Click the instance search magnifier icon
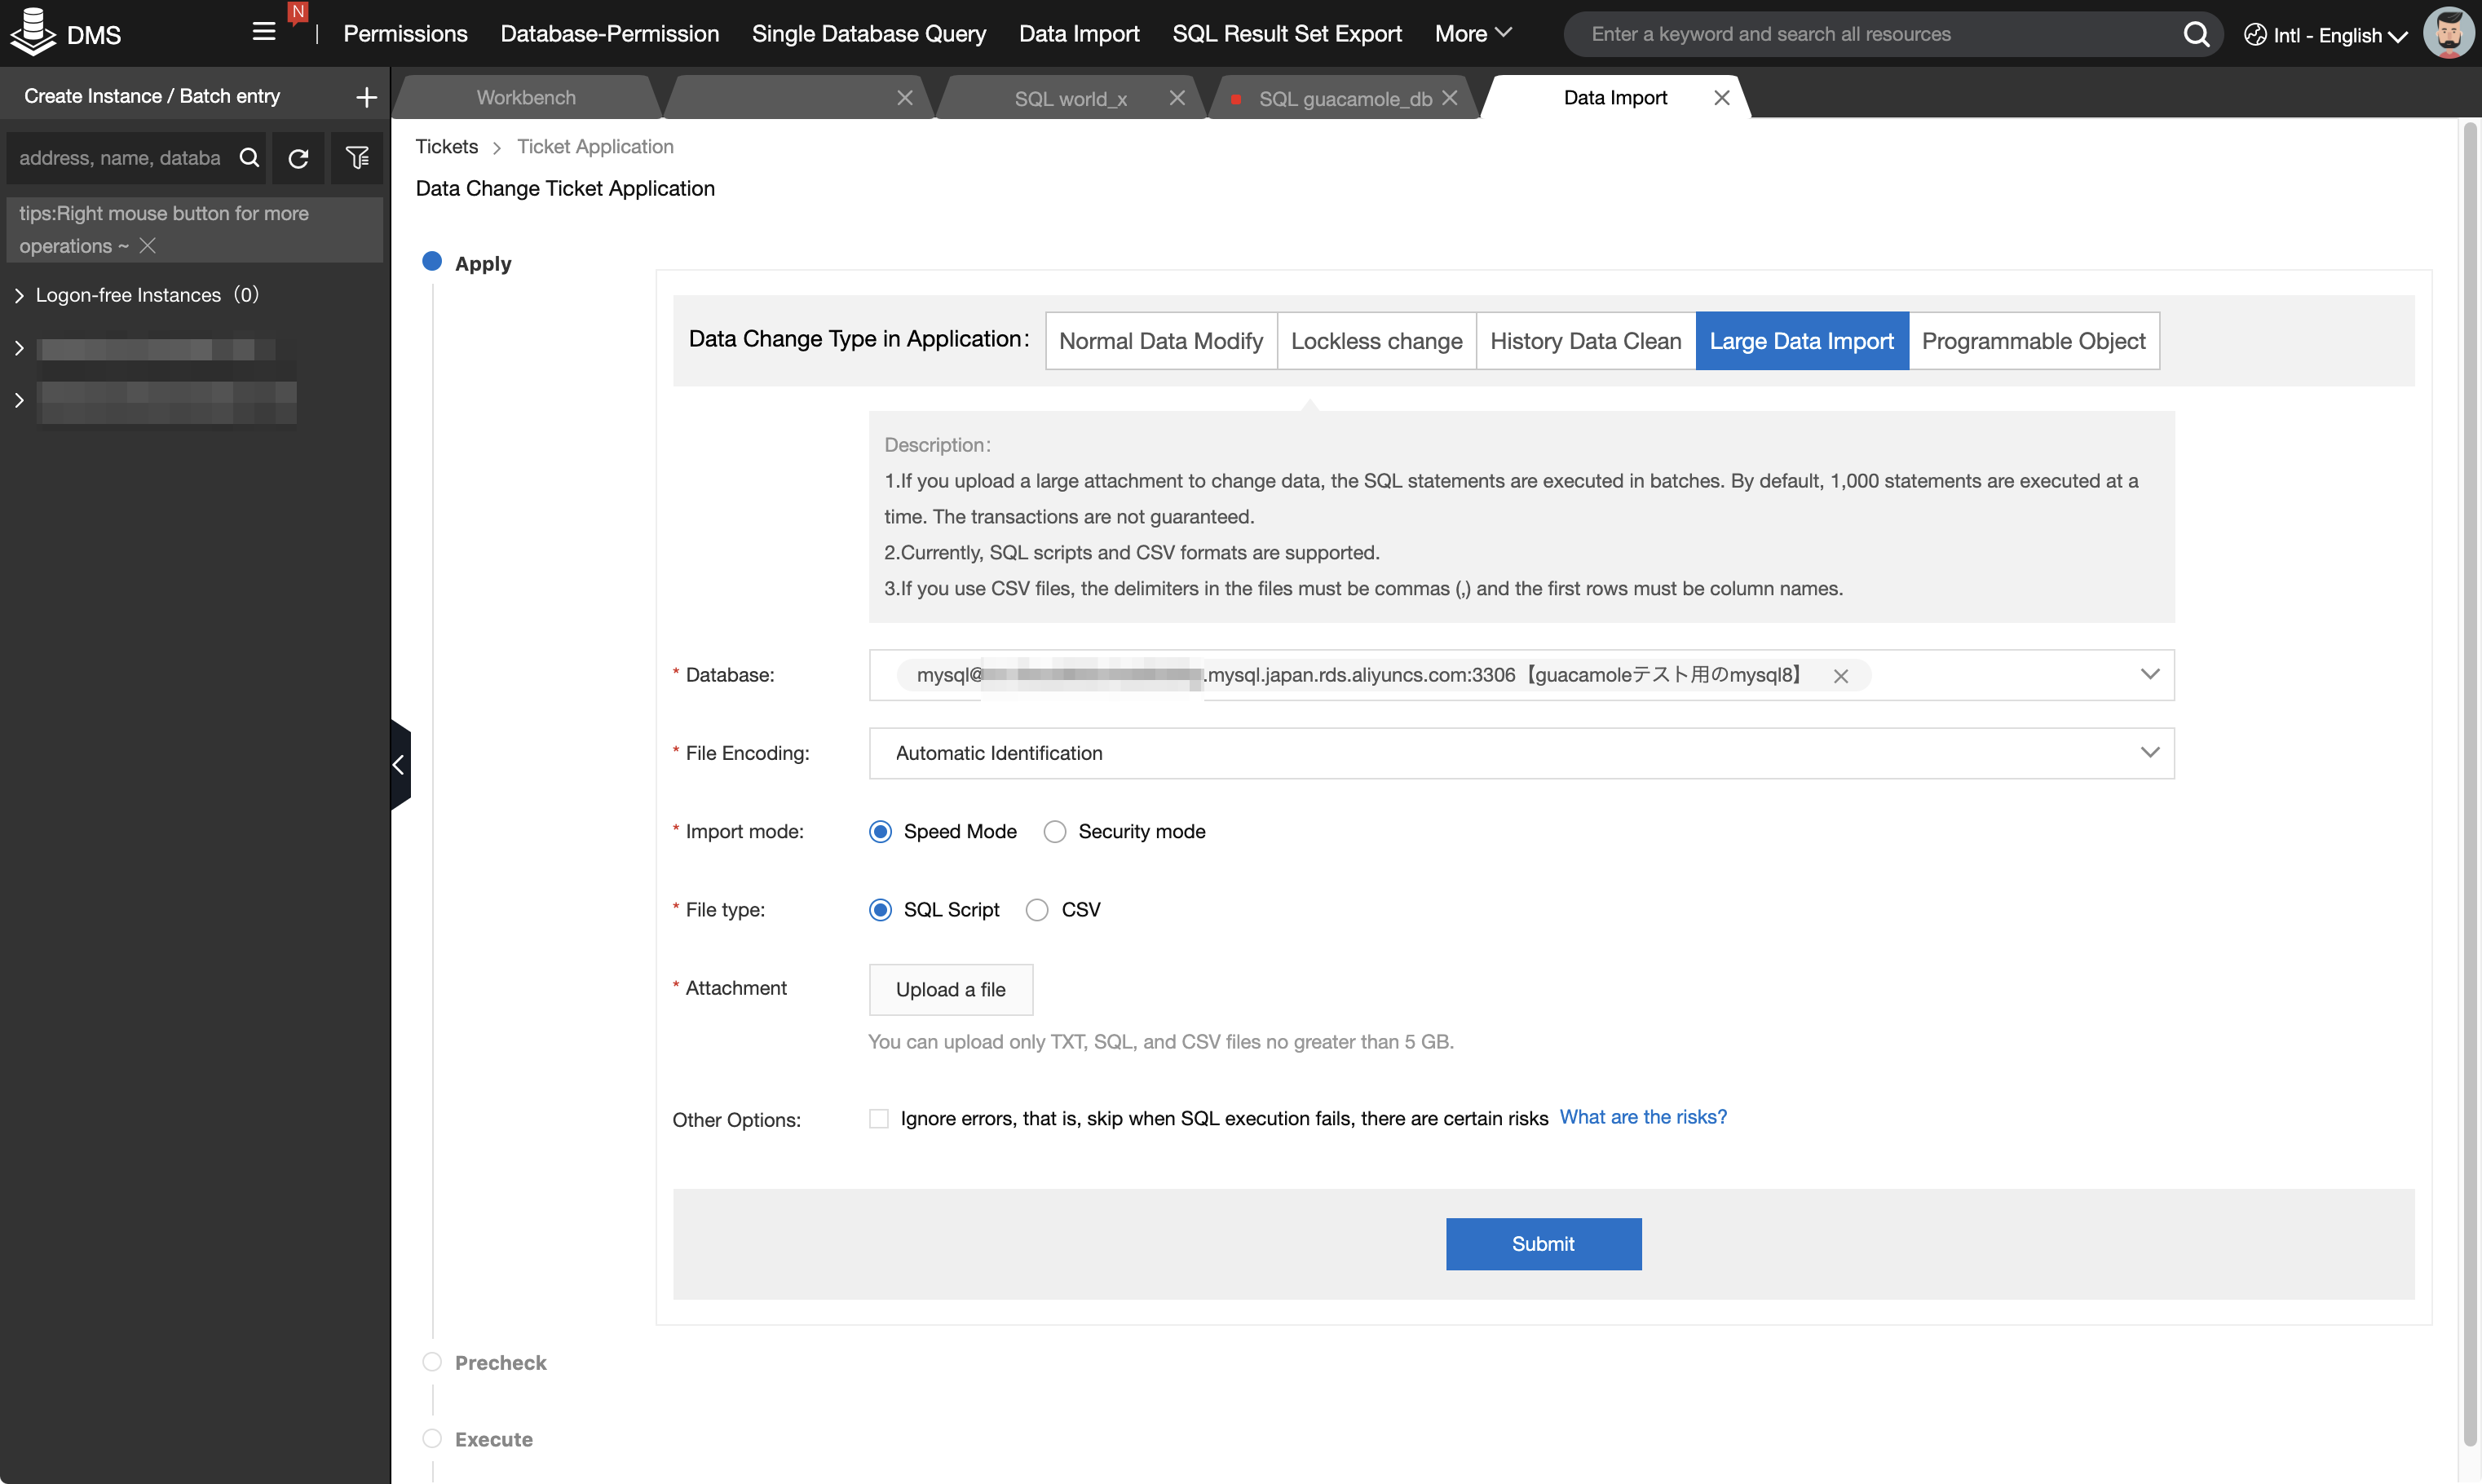The width and height of the screenshot is (2482, 1484). (249, 158)
